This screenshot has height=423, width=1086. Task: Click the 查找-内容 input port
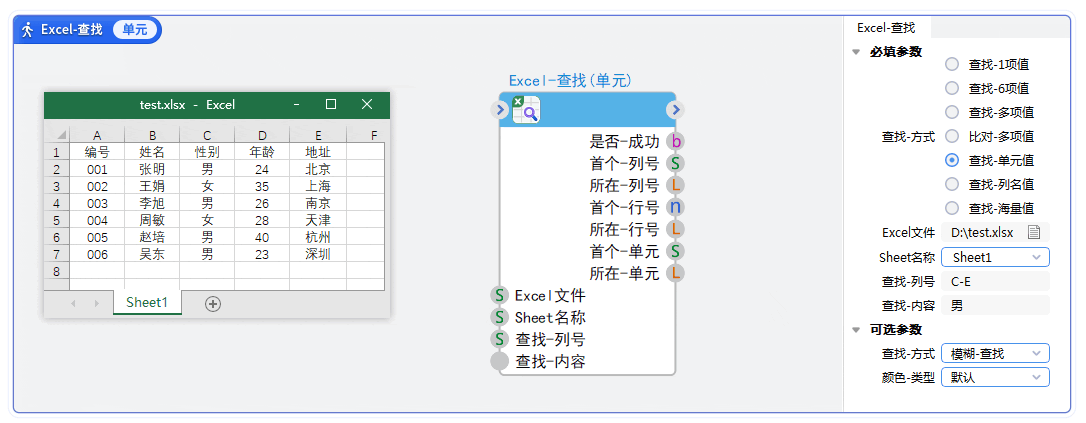tap(500, 361)
